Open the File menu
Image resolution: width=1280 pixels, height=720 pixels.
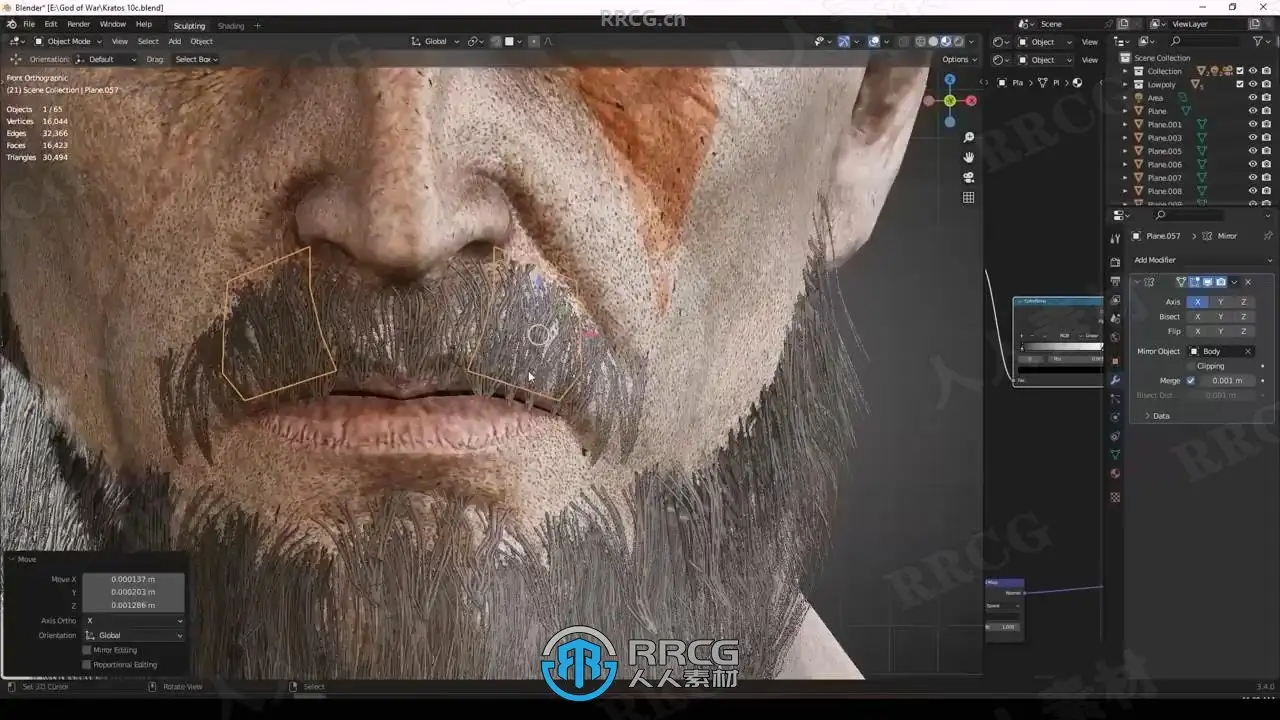coord(29,24)
